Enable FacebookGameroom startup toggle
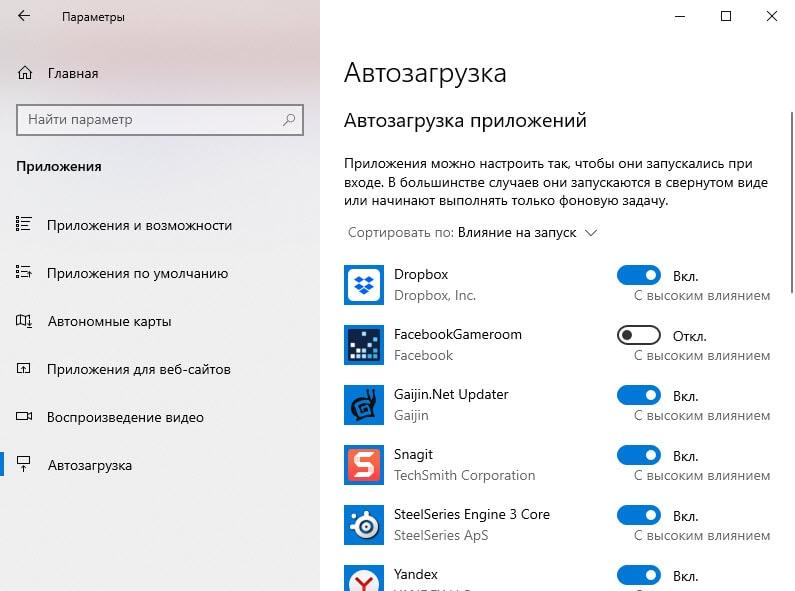Screen dimensions: 795x591 (639, 335)
